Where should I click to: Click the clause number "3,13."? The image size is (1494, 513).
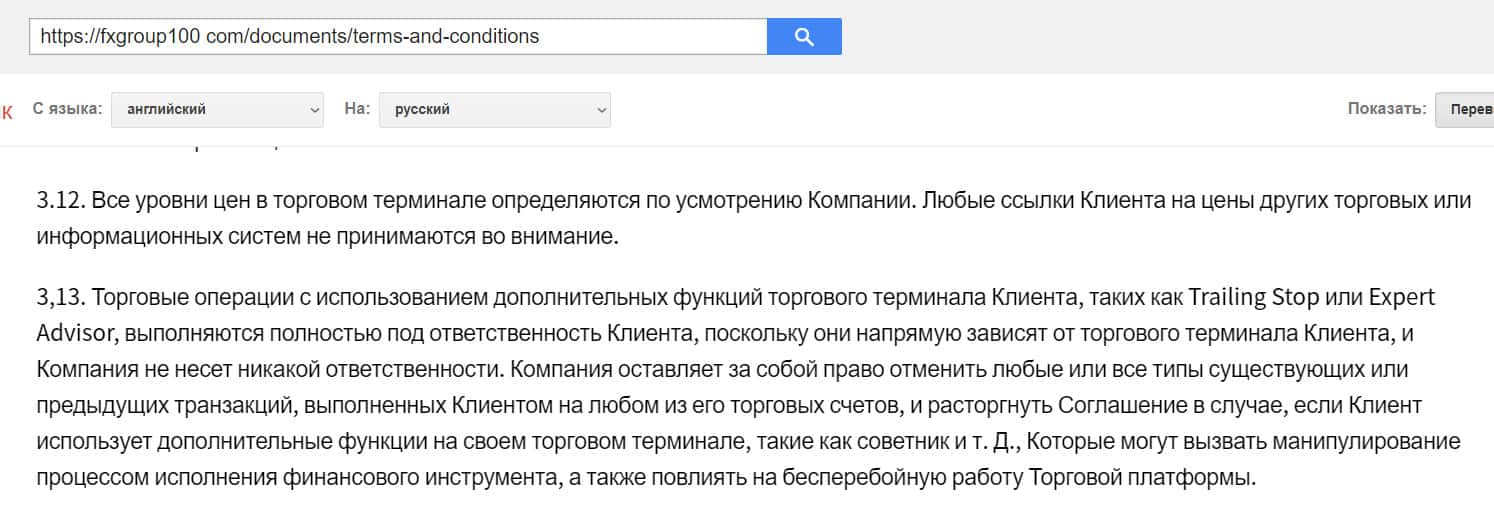click(x=62, y=298)
